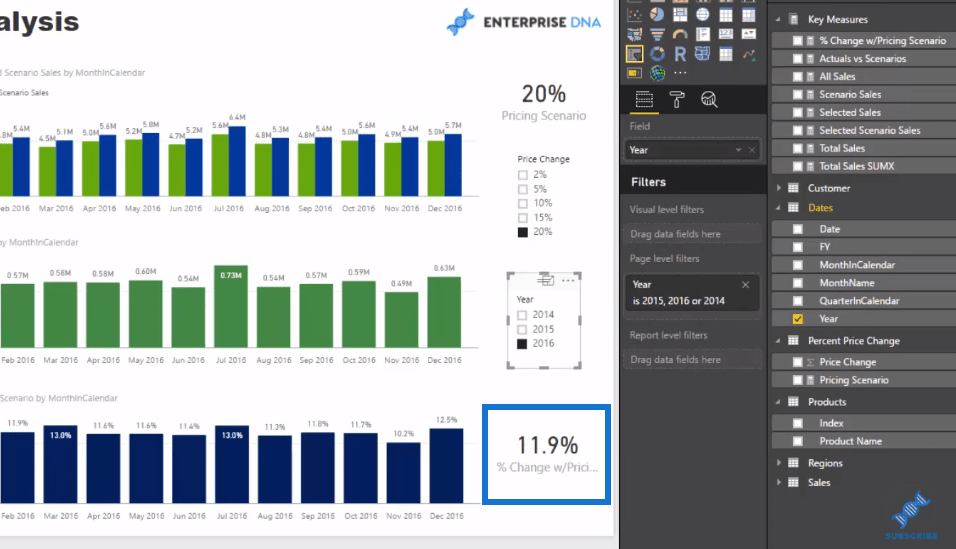Select the Scatter chart visualization
Viewport: 956px width, 549px height.
click(634, 15)
